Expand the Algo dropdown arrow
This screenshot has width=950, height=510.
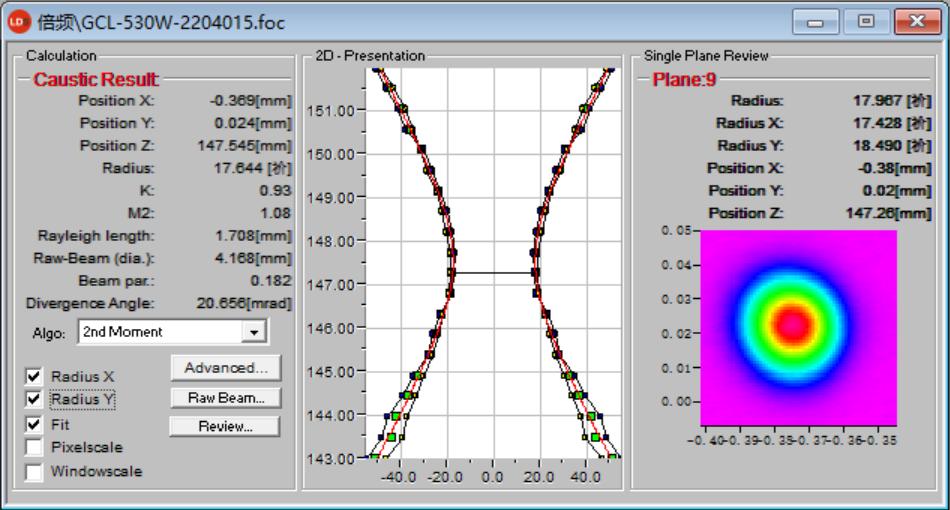point(255,331)
